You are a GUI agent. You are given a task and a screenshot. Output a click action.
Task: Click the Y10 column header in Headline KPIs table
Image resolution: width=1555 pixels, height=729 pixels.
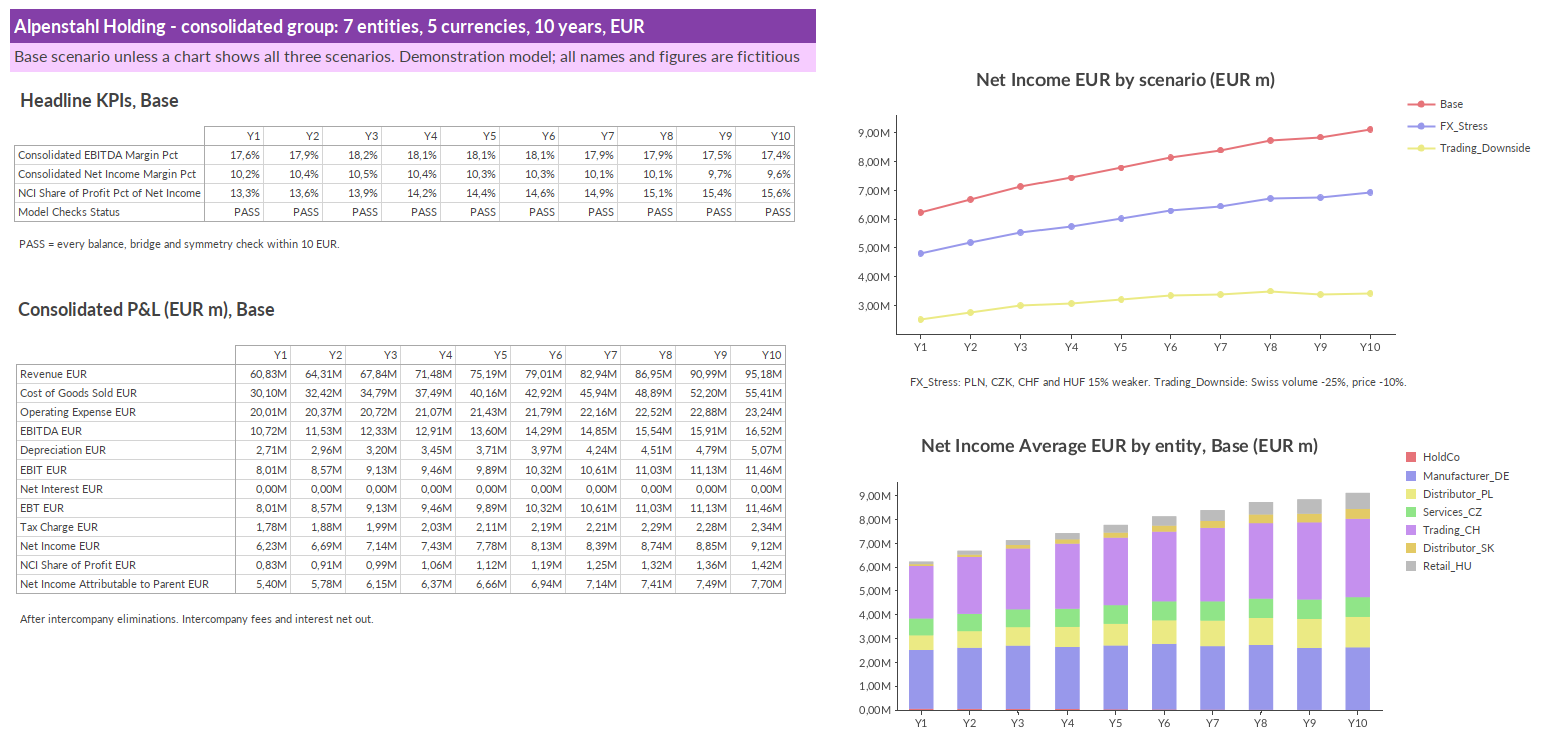tap(765, 136)
